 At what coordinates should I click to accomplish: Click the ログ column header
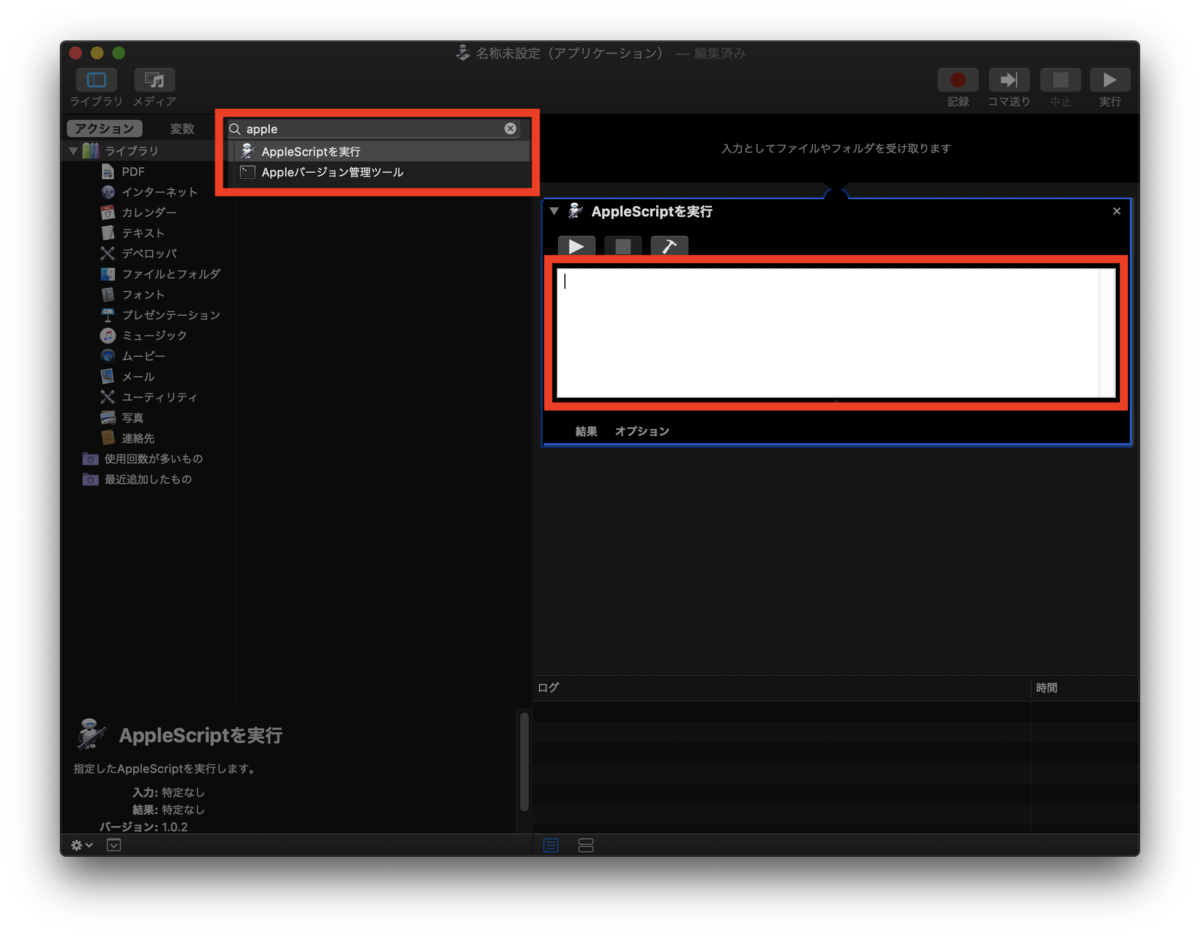[781, 688]
